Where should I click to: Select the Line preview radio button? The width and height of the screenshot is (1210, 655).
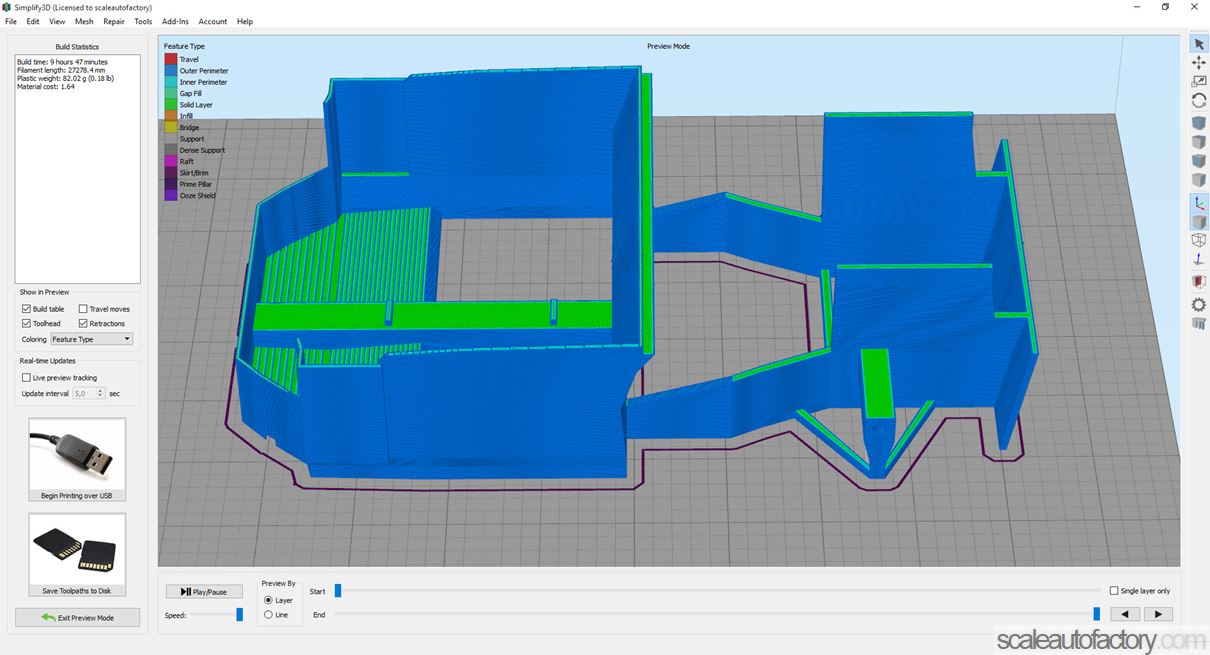coord(268,615)
